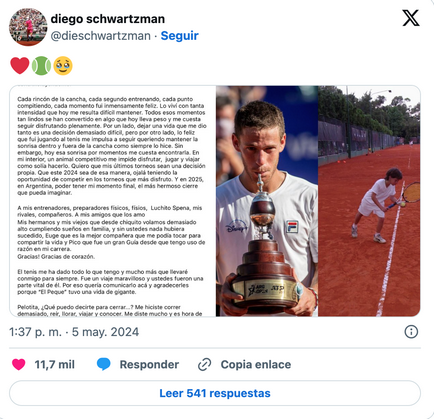Click the Copia enlace label

click(256, 364)
